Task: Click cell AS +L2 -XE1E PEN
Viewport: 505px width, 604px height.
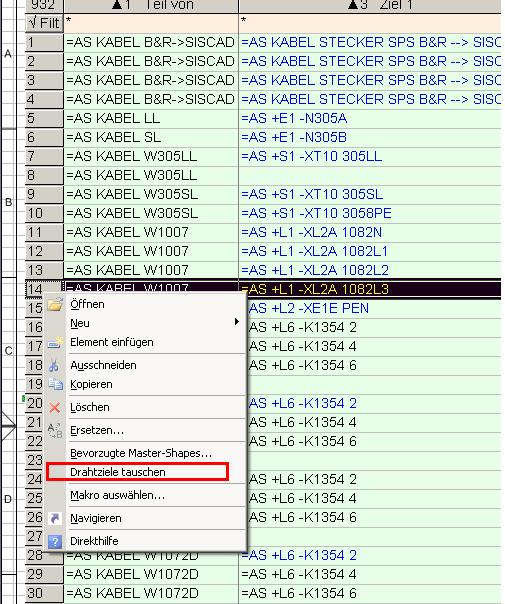Action: pyautogui.click(x=374, y=308)
